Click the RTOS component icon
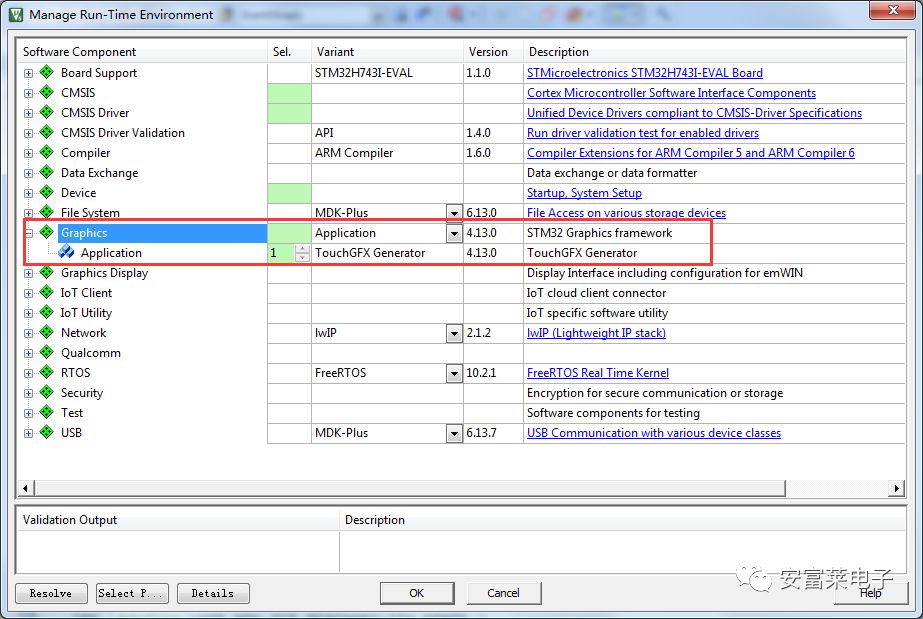The height and width of the screenshot is (619, 923). coord(44,372)
